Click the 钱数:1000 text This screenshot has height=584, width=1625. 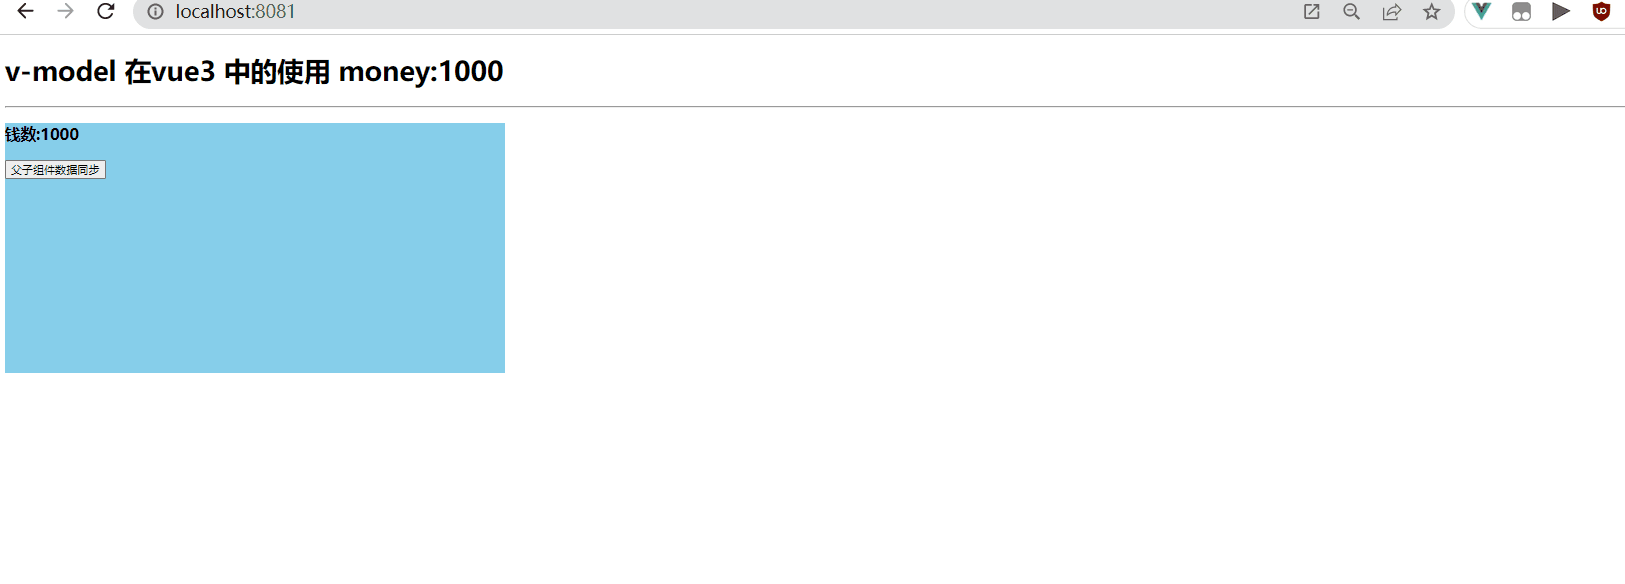tap(42, 134)
